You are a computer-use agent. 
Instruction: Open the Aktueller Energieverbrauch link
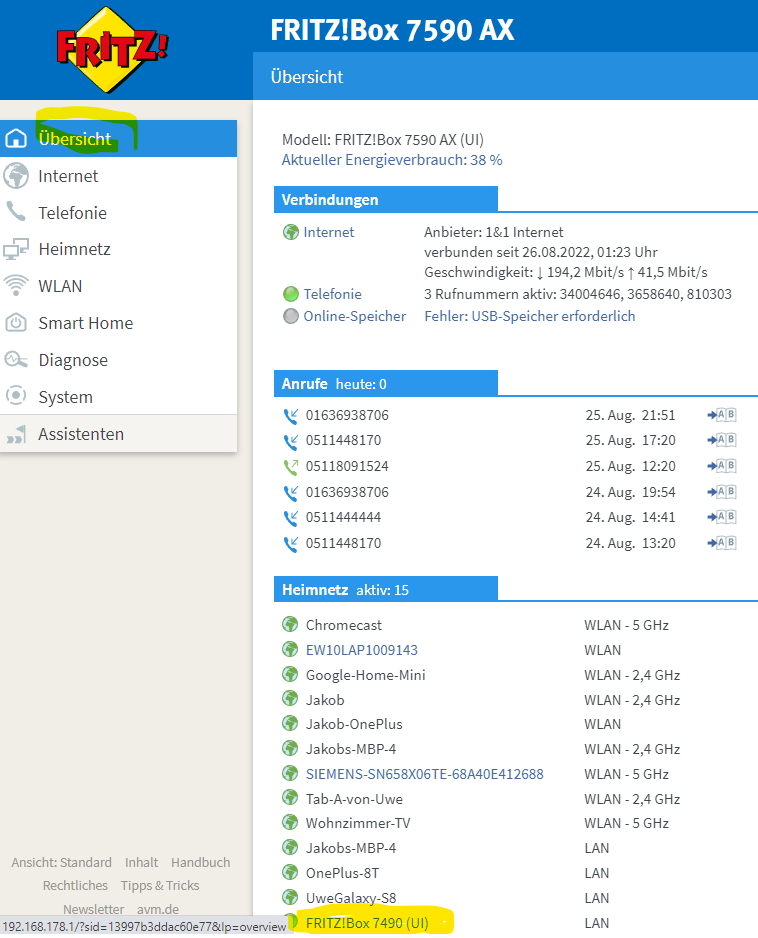[392, 159]
